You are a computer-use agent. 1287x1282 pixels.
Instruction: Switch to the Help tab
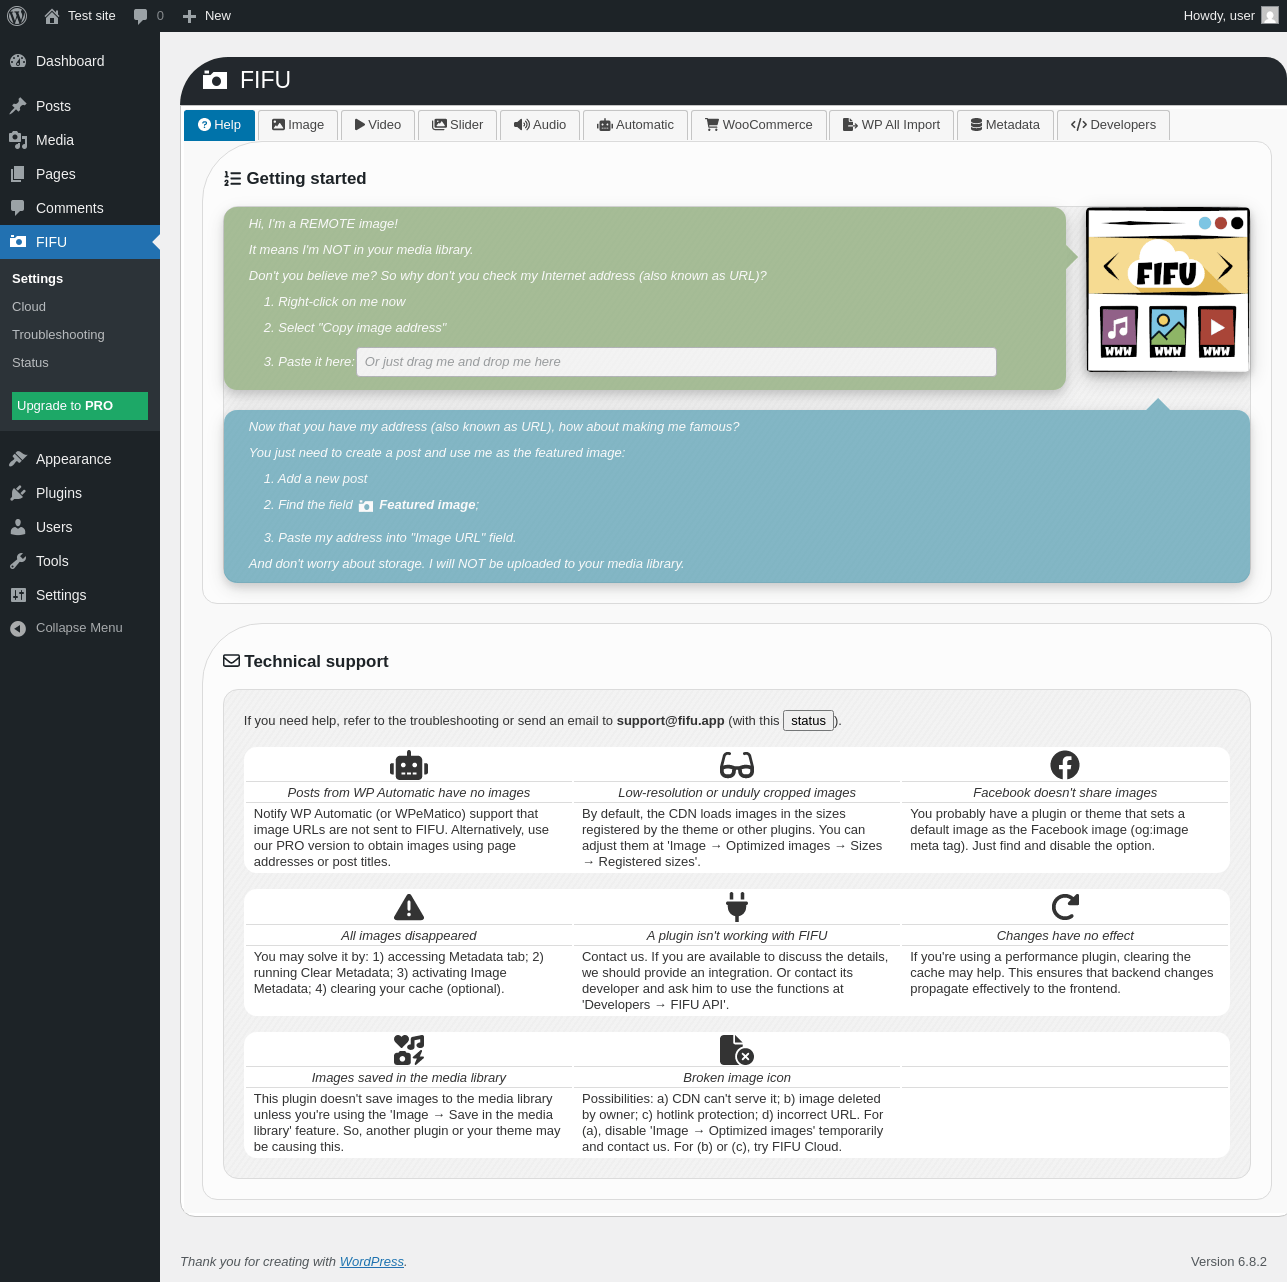(x=220, y=125)
